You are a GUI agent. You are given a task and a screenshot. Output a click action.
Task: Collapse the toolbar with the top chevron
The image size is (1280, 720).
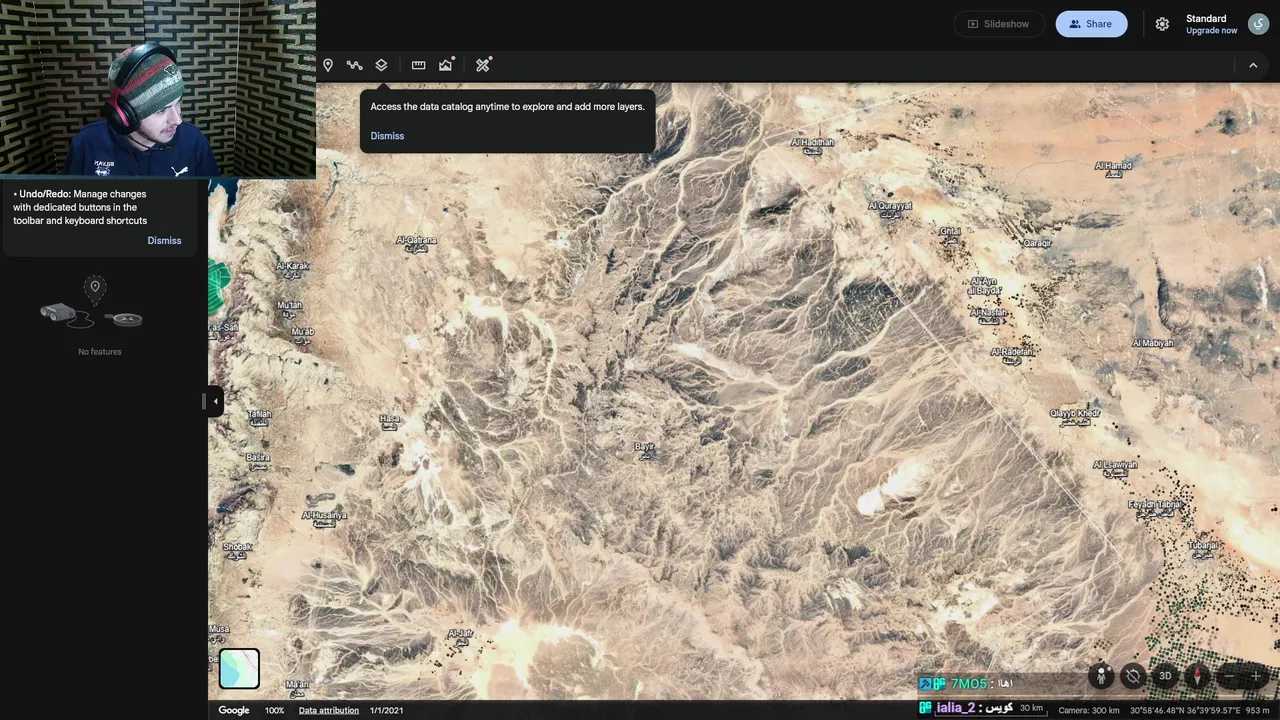(x=1253, y=65)
